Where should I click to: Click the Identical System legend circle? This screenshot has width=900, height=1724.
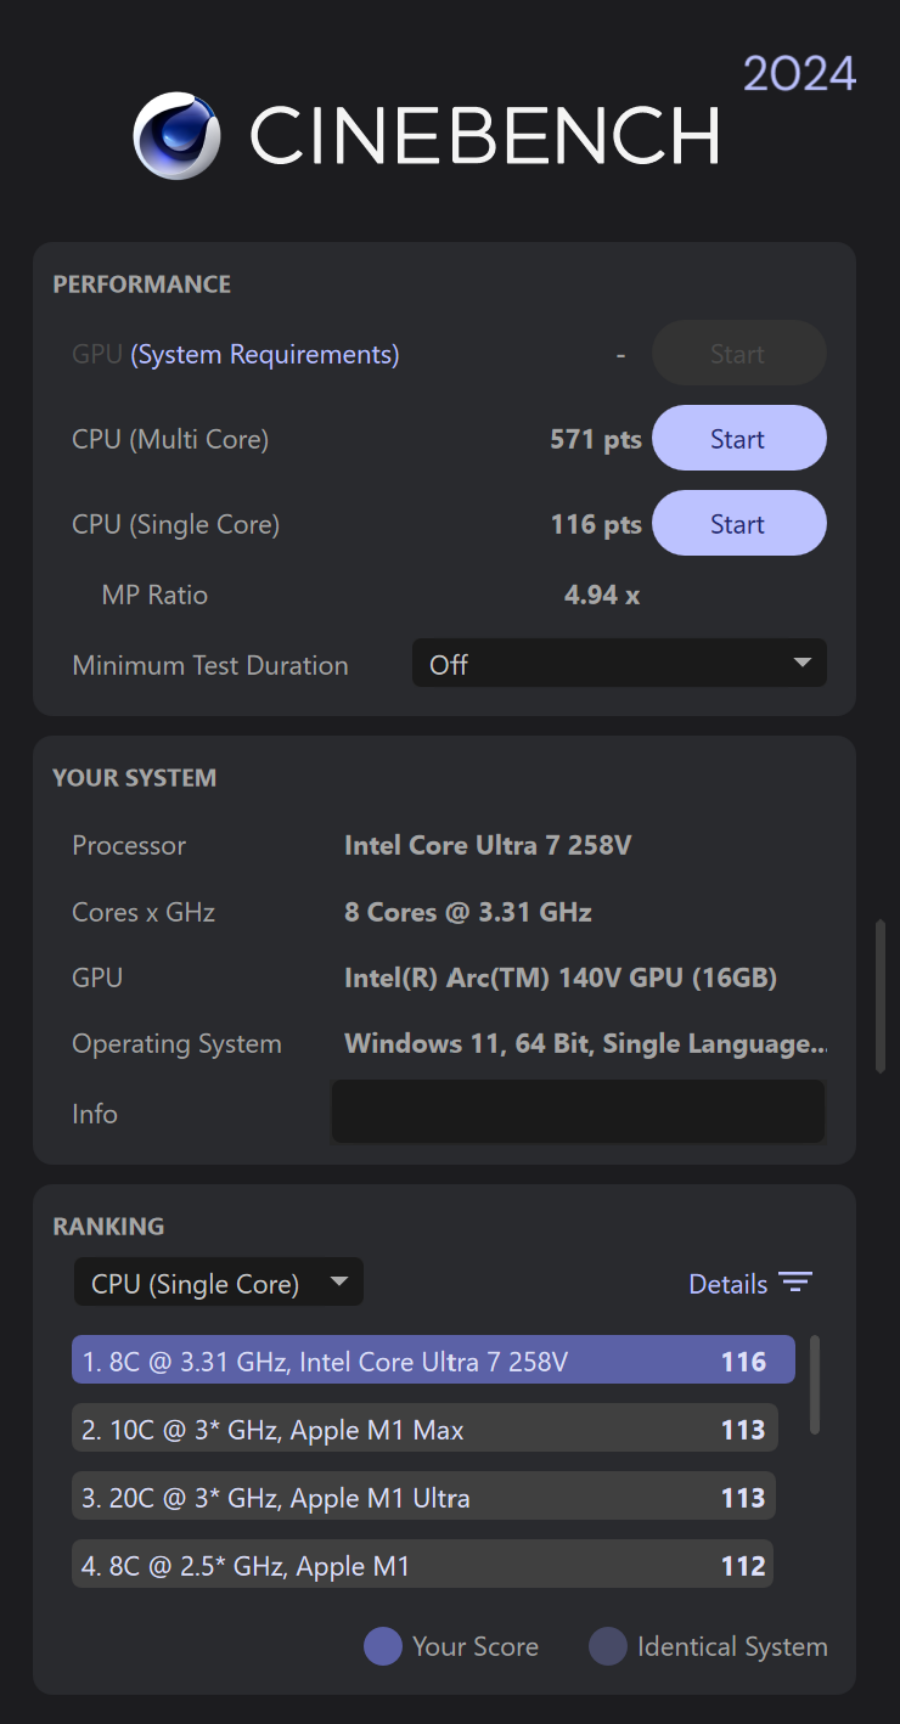coord(607,1646)
